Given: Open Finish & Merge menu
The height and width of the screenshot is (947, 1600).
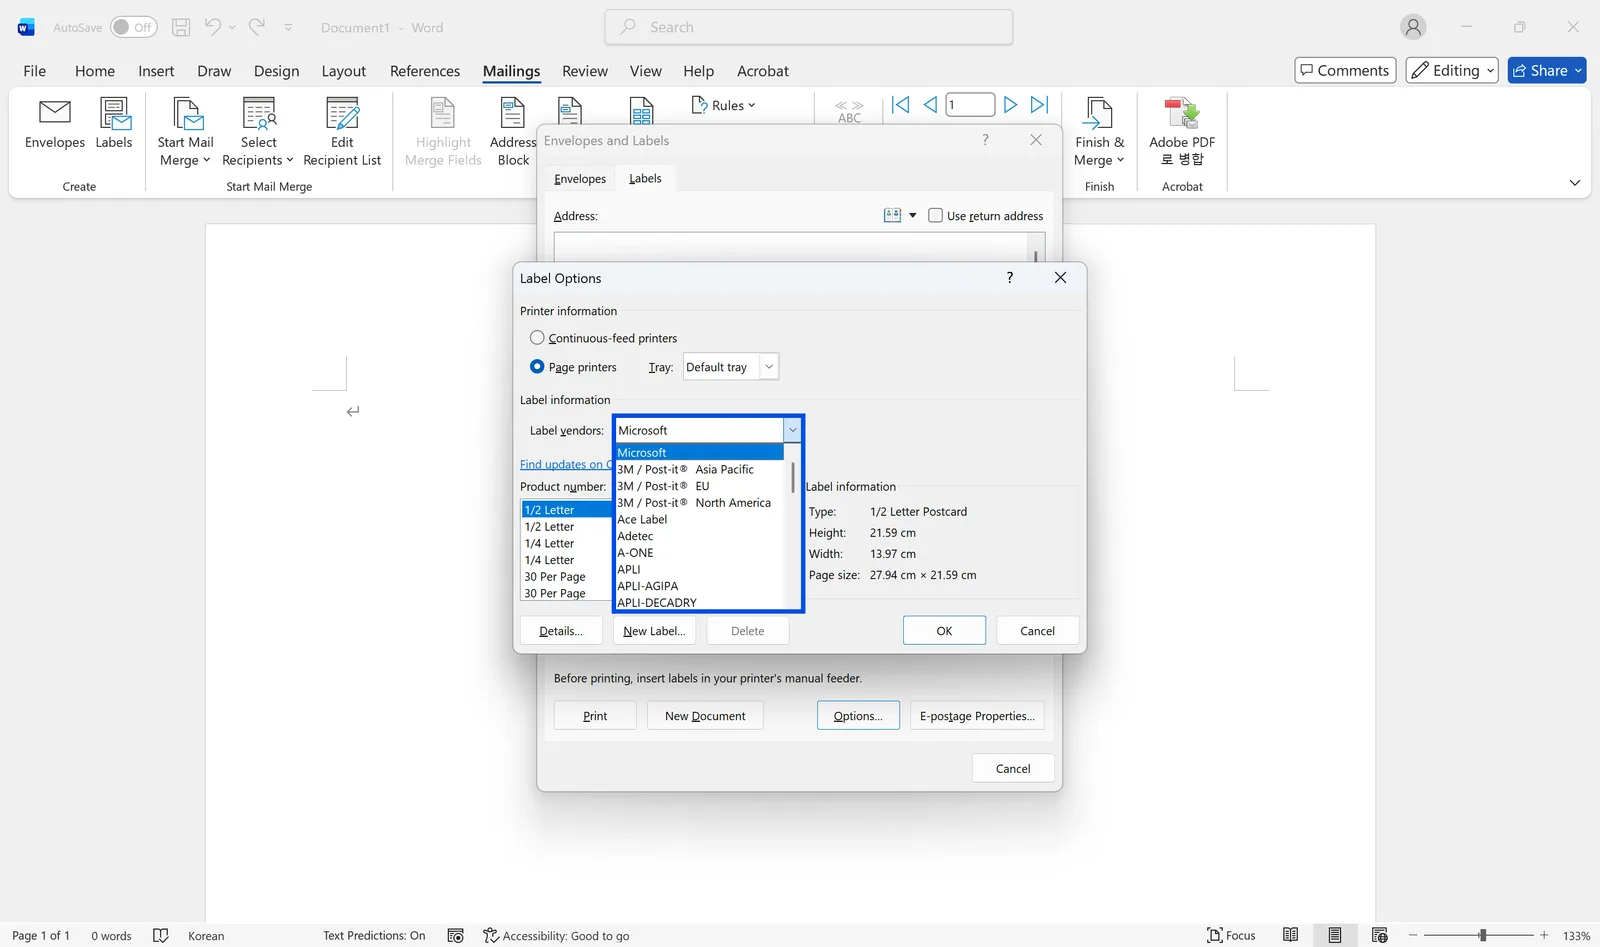Looking at the screenshot, I should pyautogui.click(x=1099, y=132).
